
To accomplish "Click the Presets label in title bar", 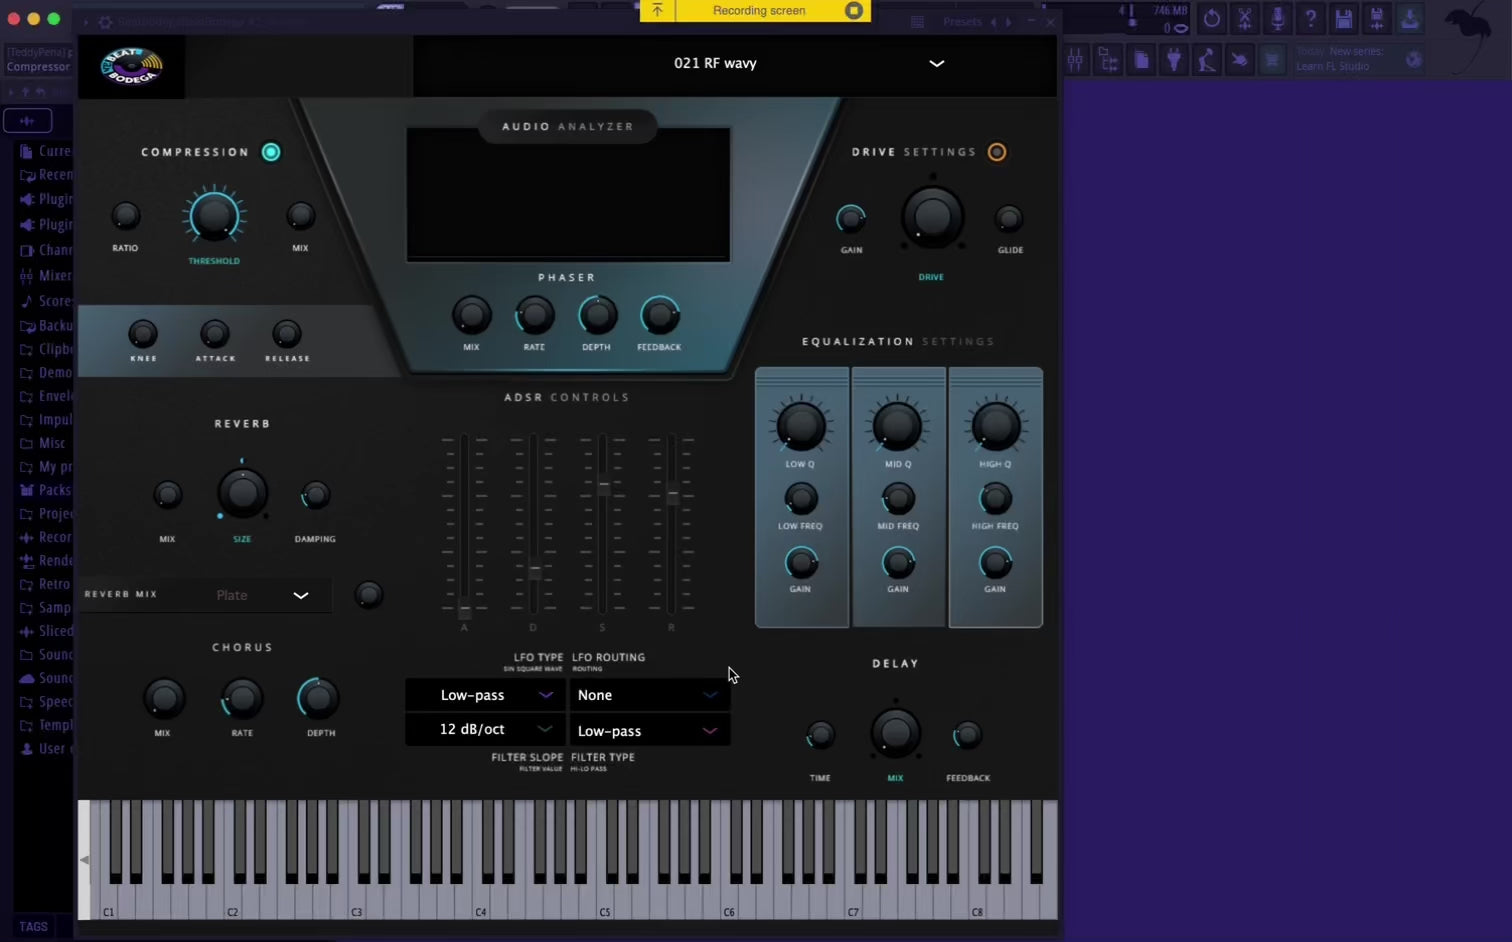I will [x=962, y=22].
